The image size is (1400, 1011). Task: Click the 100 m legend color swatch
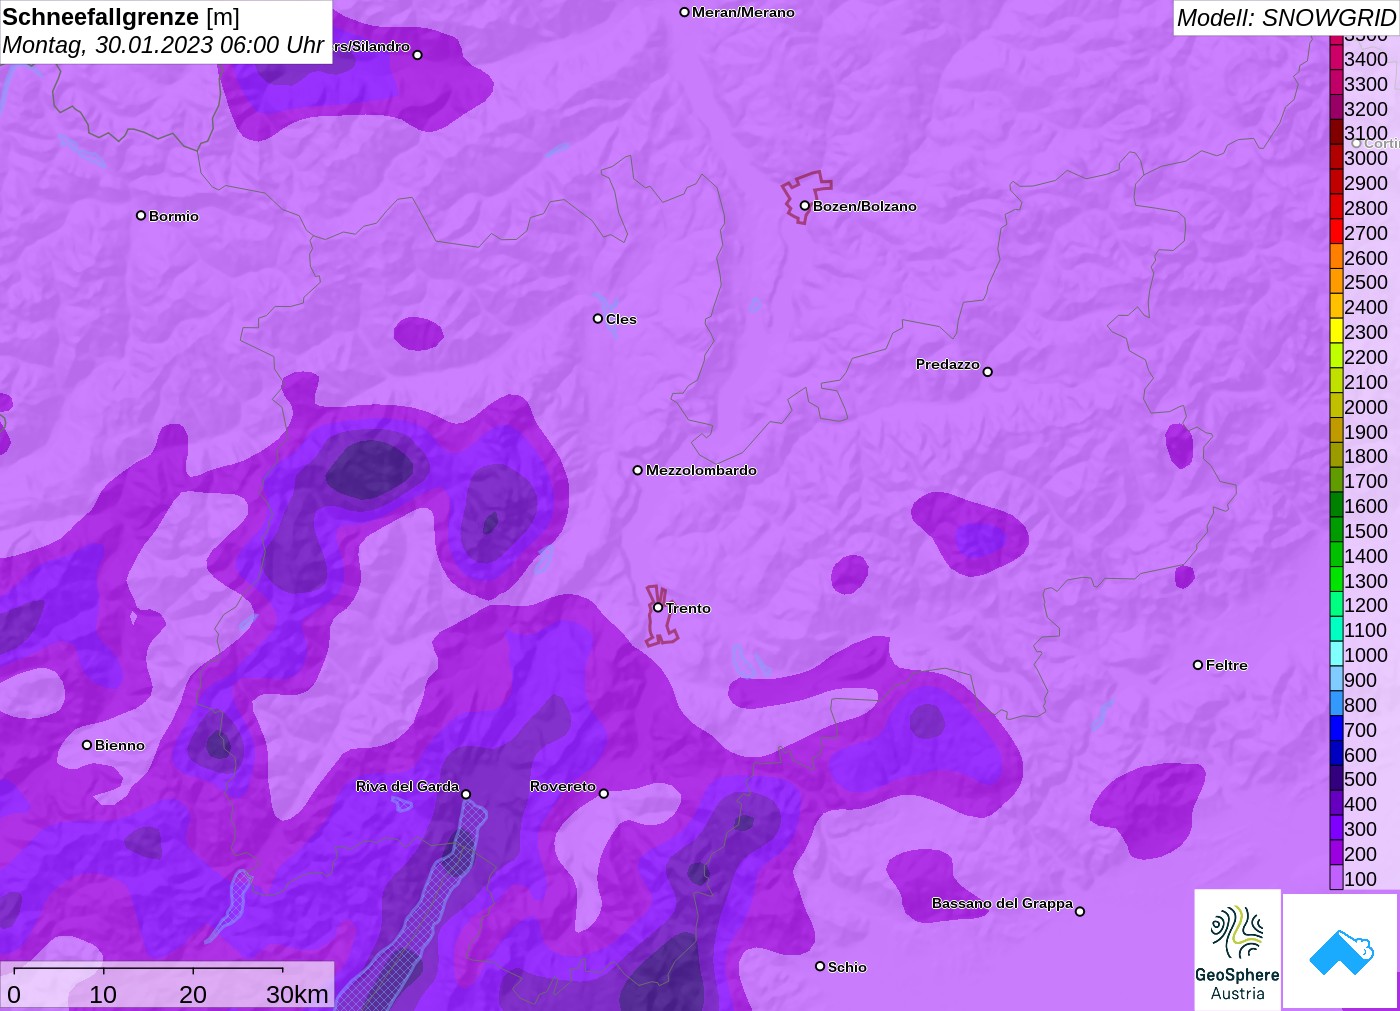1336,878
